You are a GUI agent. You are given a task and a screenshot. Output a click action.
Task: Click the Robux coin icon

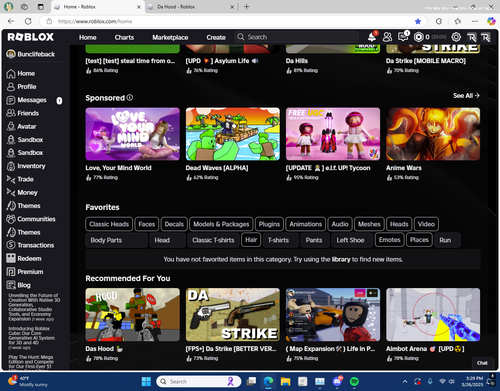tap(419, 37)
